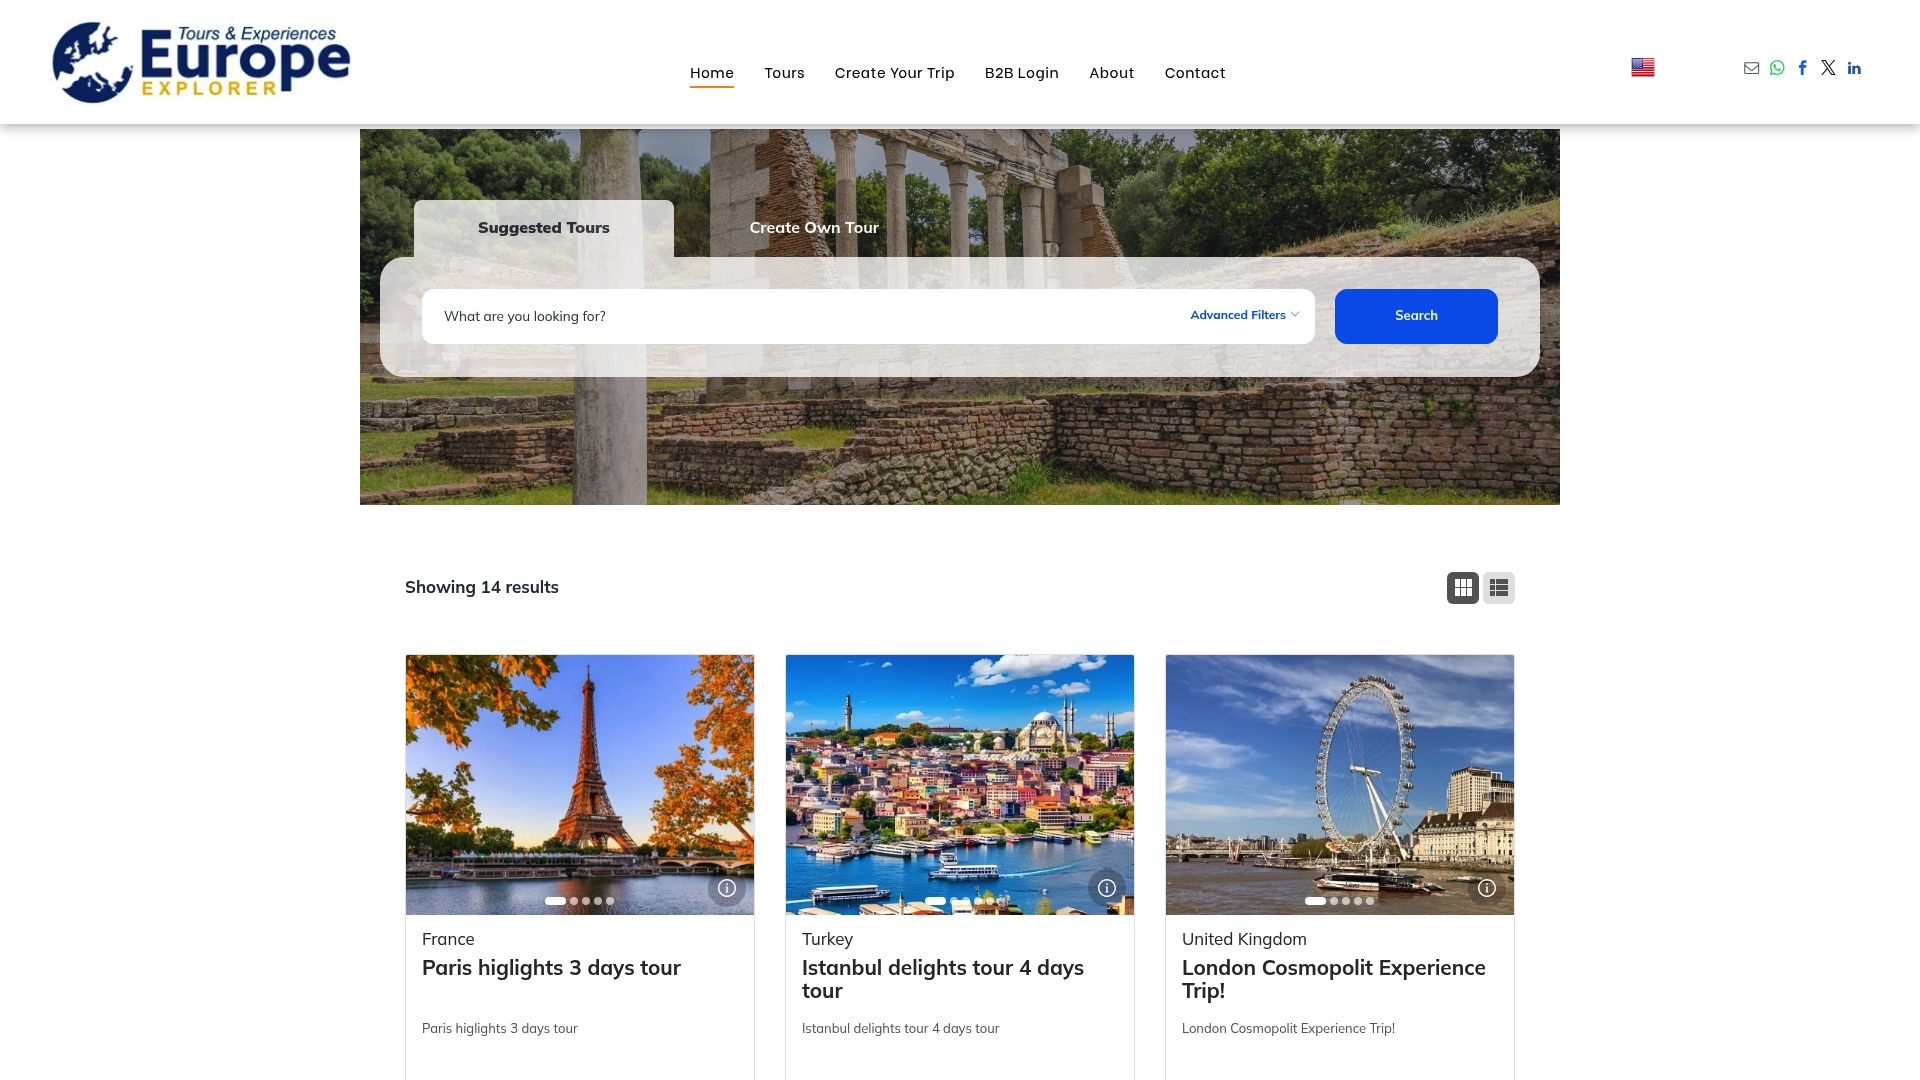
Task: Expand the Advanced Filters dropdown
Action: [1243, 315]
